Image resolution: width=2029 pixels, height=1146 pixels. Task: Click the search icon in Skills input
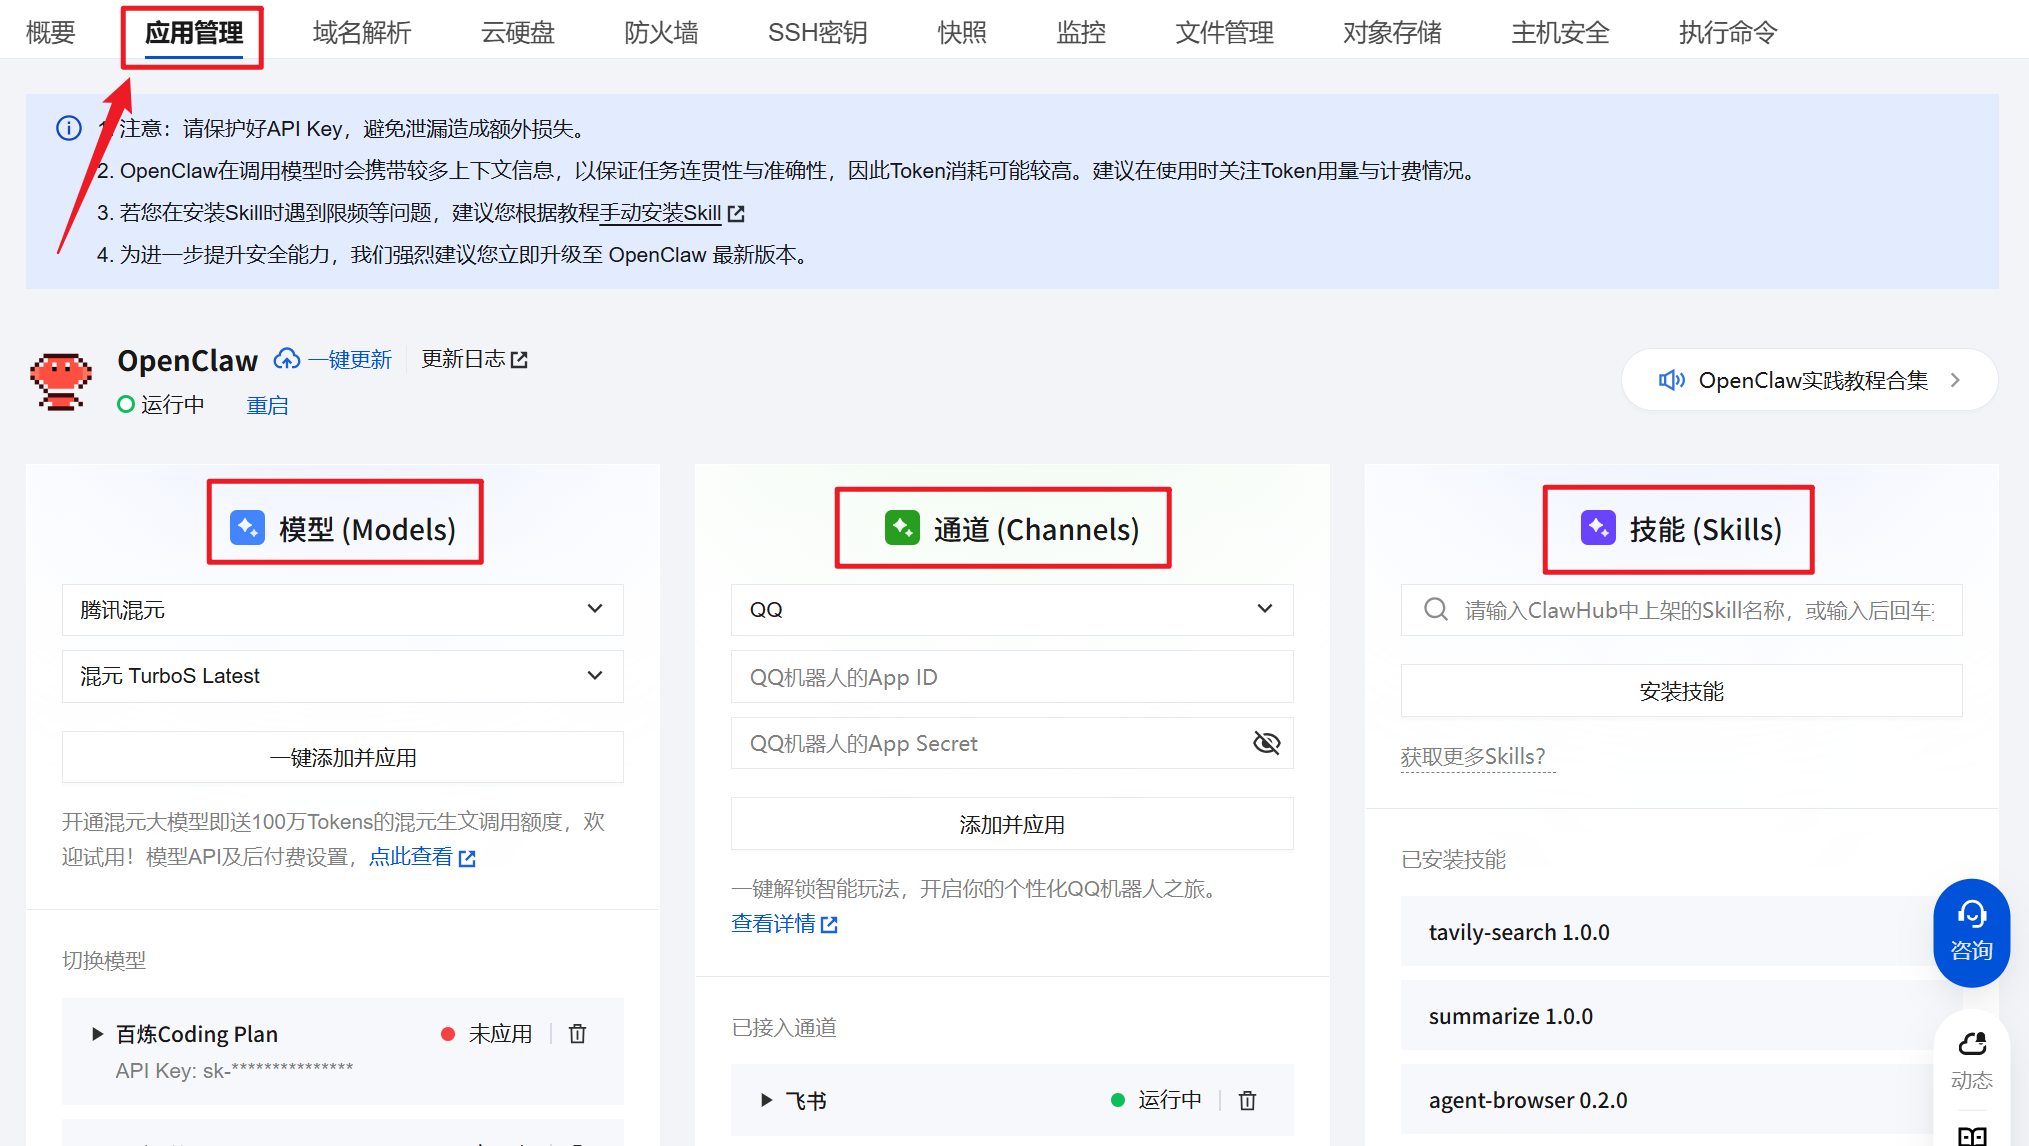[x=1436, y=609]
